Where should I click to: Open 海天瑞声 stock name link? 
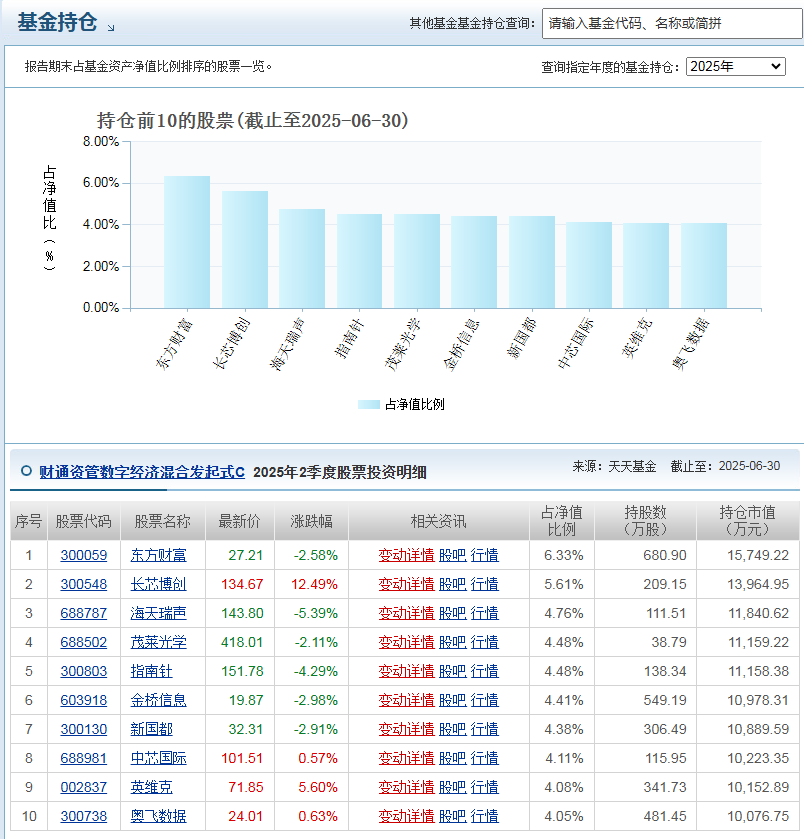(x=158, y=613)
